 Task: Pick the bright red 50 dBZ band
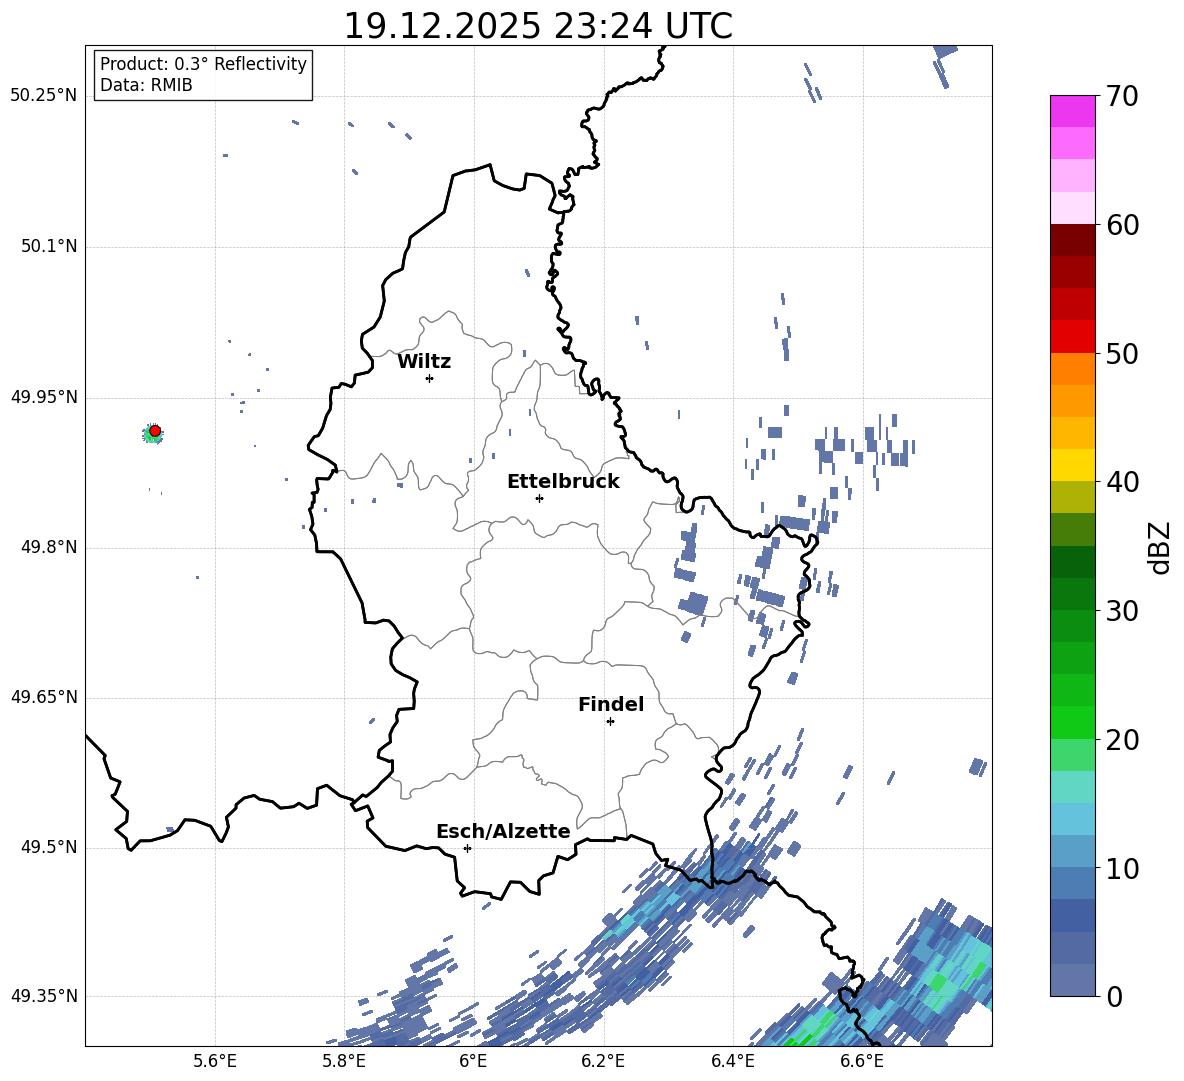(x=1073, y=337)
